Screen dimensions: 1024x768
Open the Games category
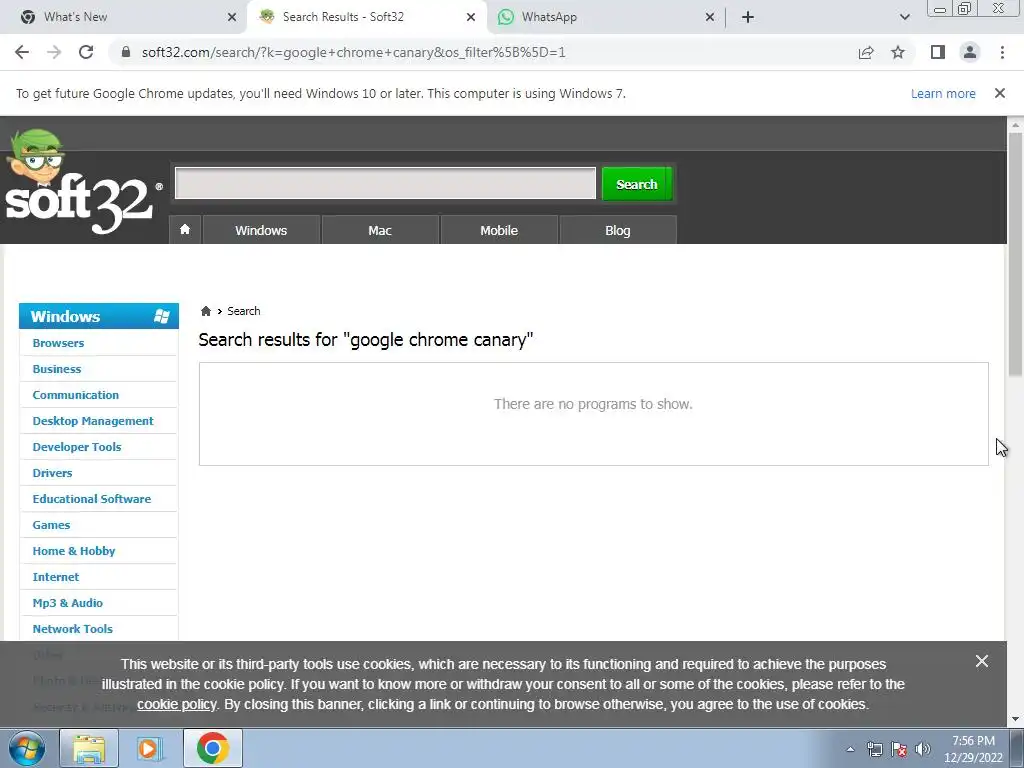[51, 525]
